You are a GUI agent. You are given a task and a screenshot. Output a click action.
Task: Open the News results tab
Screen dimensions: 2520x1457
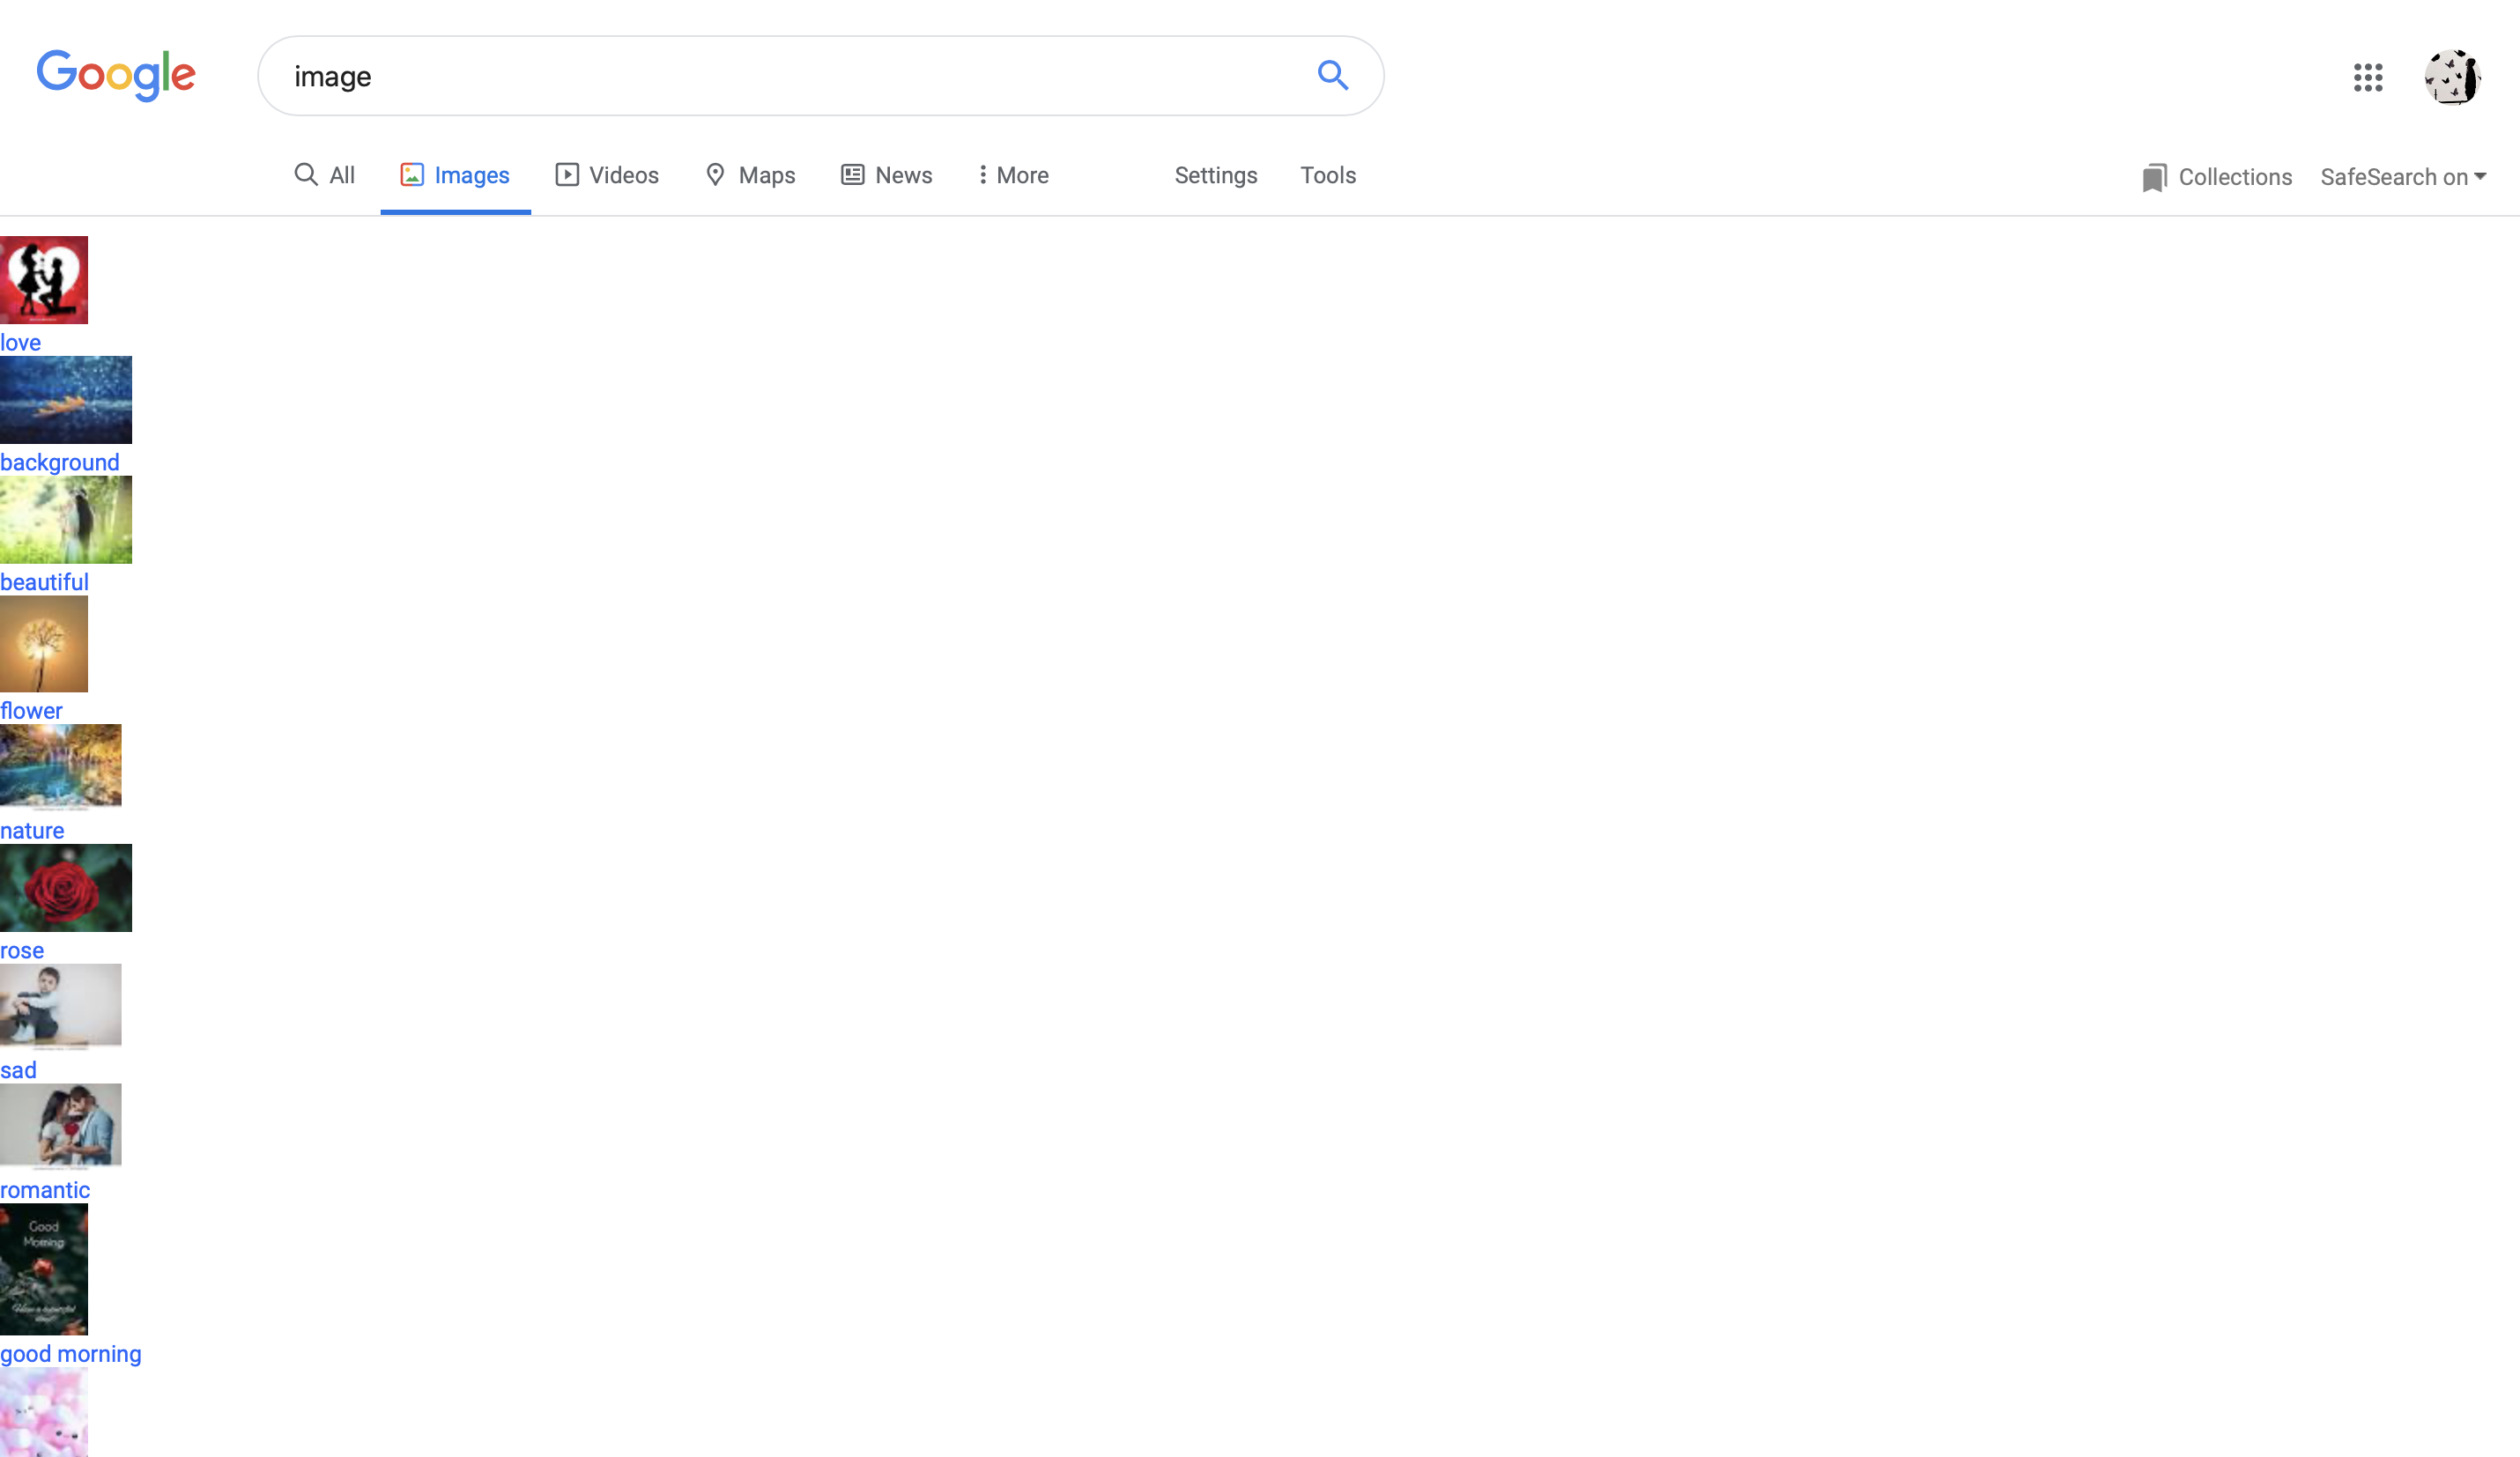click(x=886, y=175)
